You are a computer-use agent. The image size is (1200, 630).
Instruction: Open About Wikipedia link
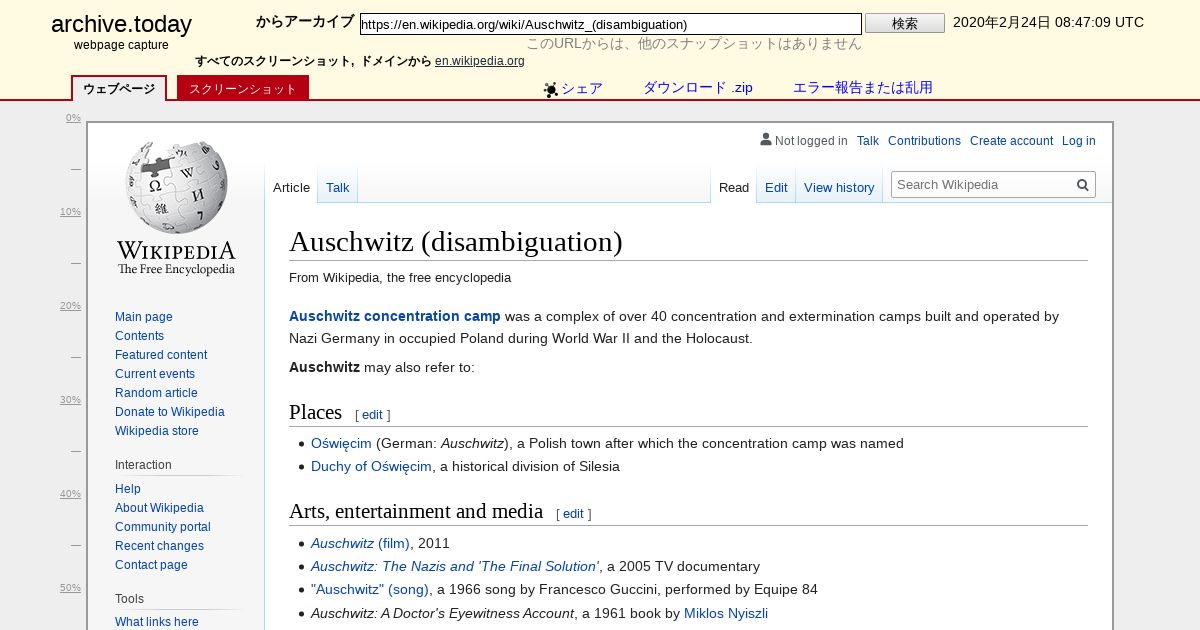click(159, 508)
